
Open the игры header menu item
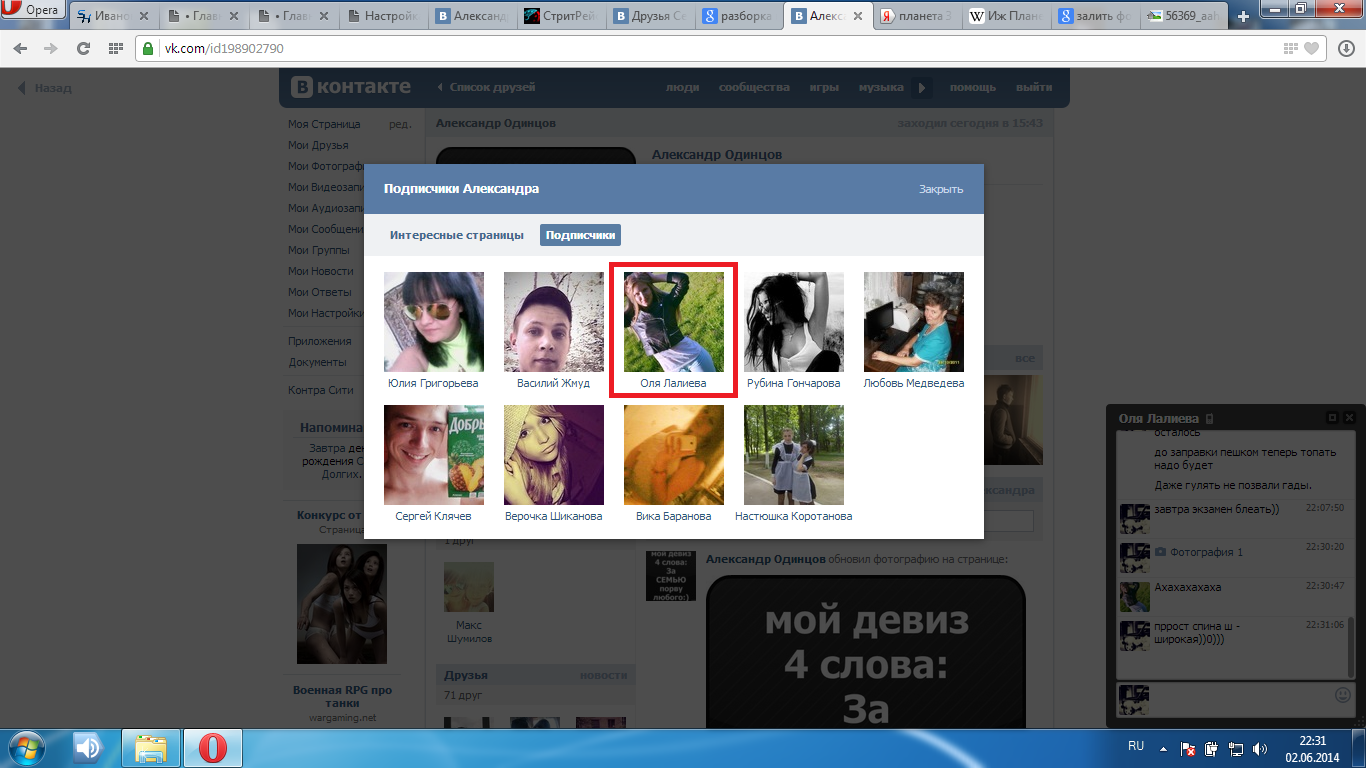click(x=824, y=88)
